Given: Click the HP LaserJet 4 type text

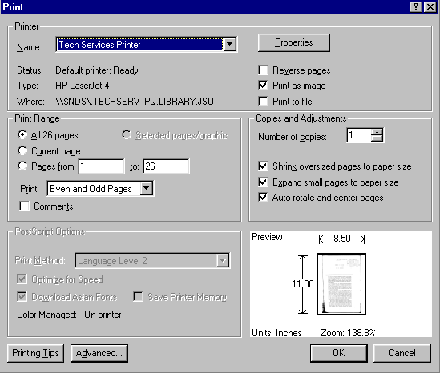Looking at the screenshot, I should (82, 86).
